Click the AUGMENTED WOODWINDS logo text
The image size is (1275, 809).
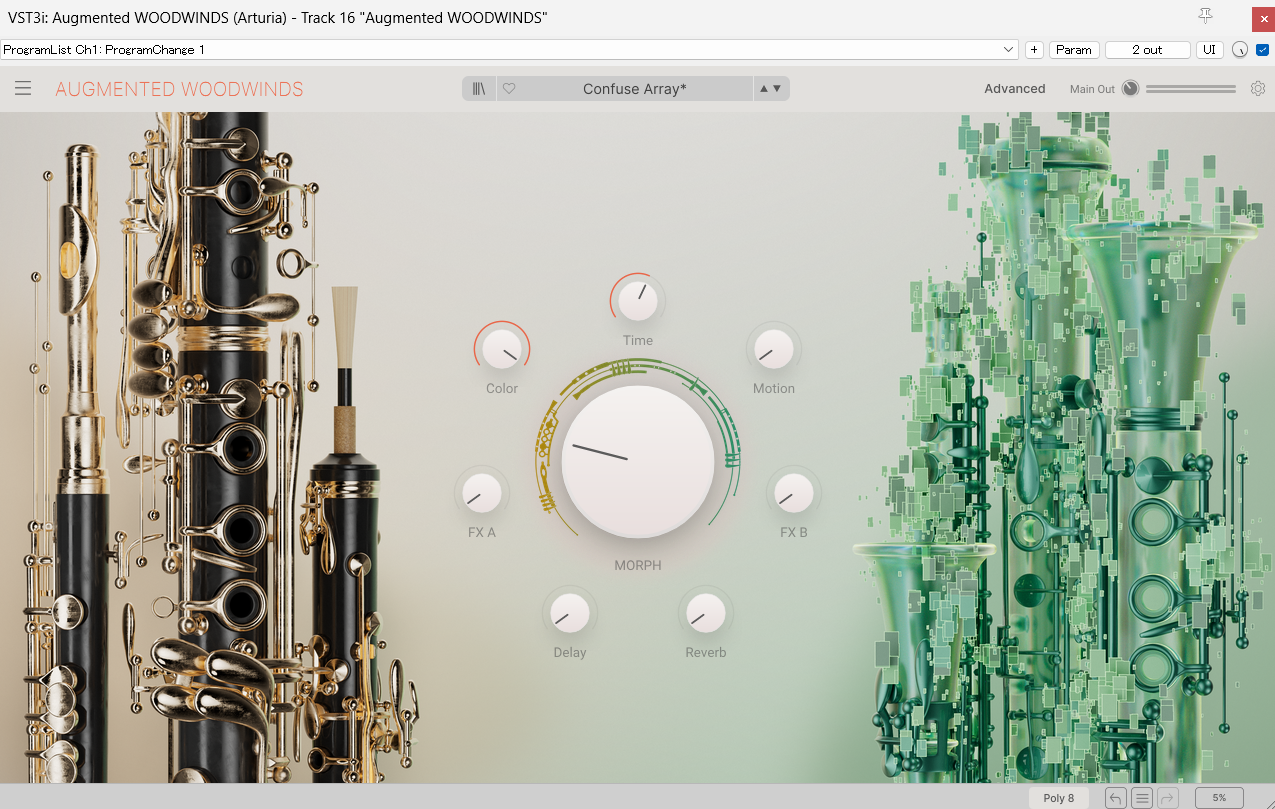click(179, 89)
